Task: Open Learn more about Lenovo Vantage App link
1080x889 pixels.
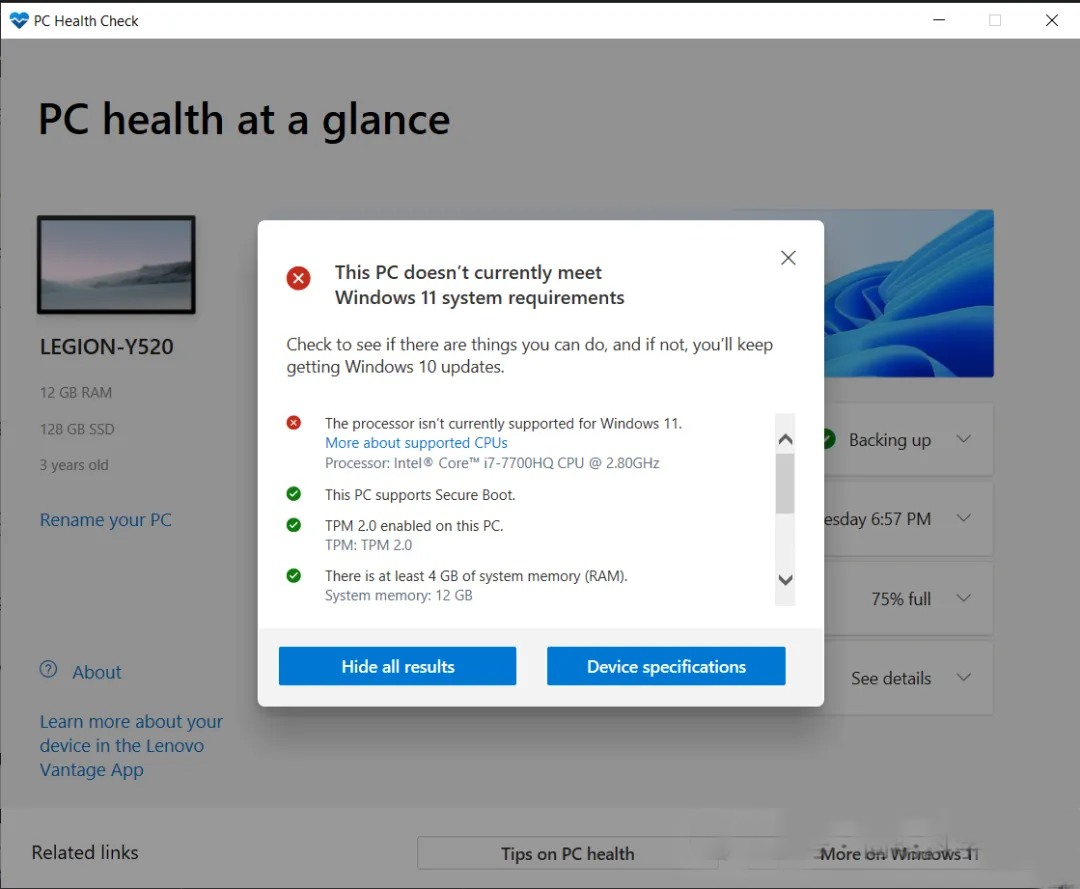Action: coord(131,746)
